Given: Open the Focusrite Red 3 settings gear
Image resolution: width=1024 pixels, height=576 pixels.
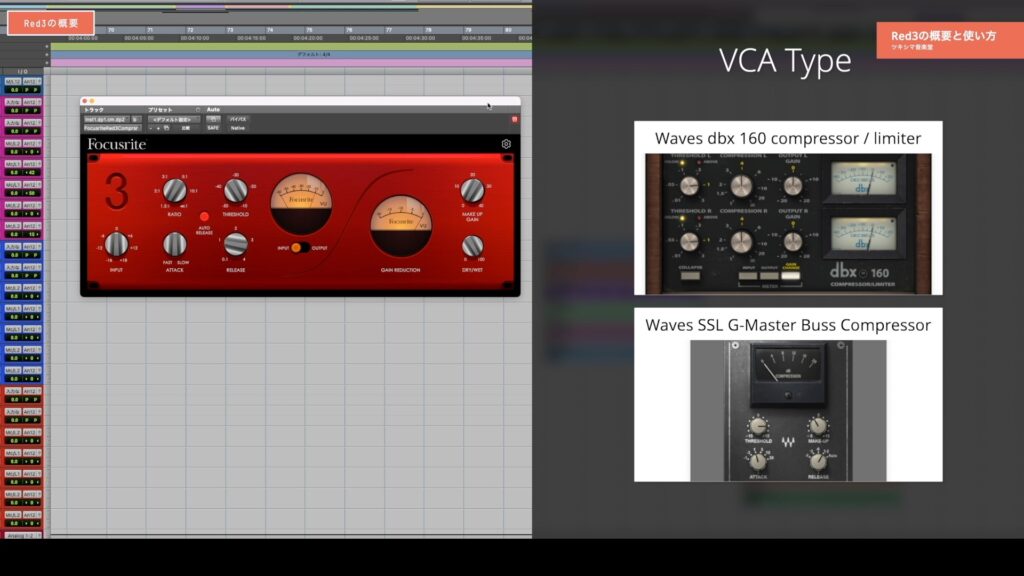Looking at the screenshot, I should [x=506, y=144].
